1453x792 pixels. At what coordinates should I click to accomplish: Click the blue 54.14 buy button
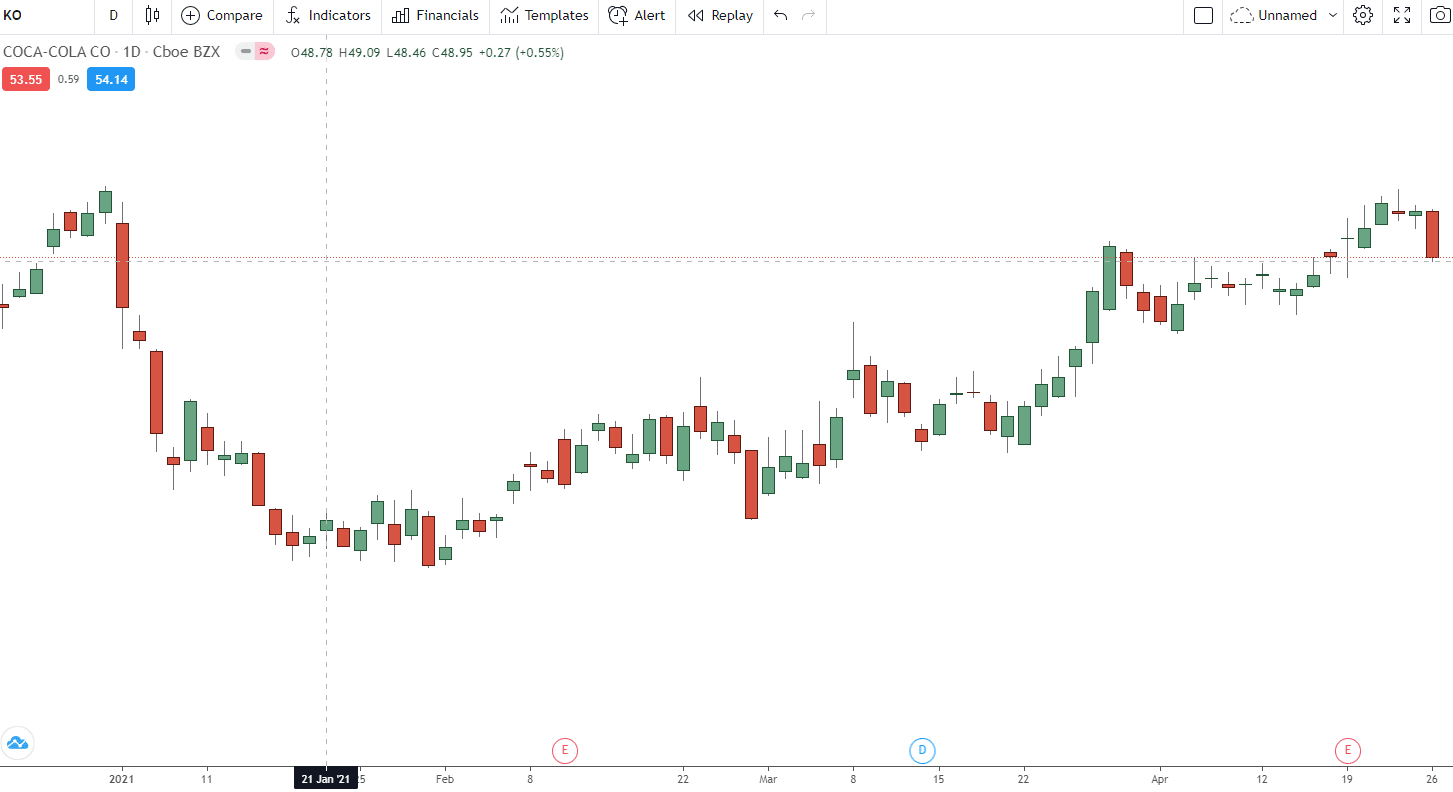111,79
